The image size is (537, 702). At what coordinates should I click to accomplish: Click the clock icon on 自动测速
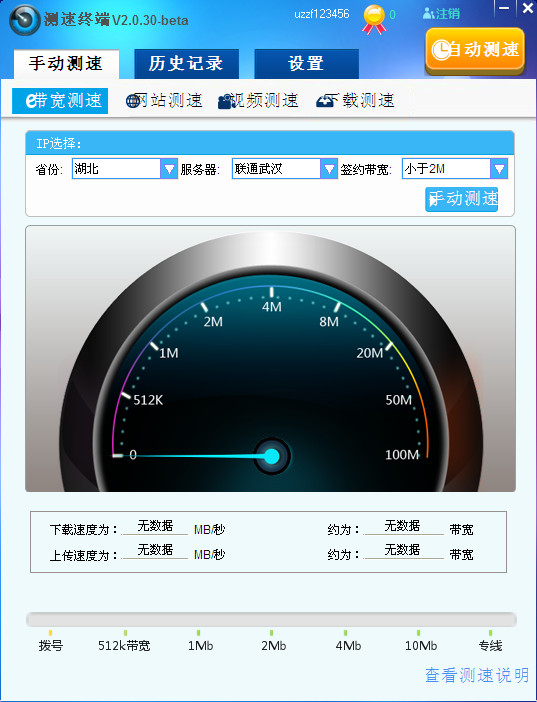(441, 50)
